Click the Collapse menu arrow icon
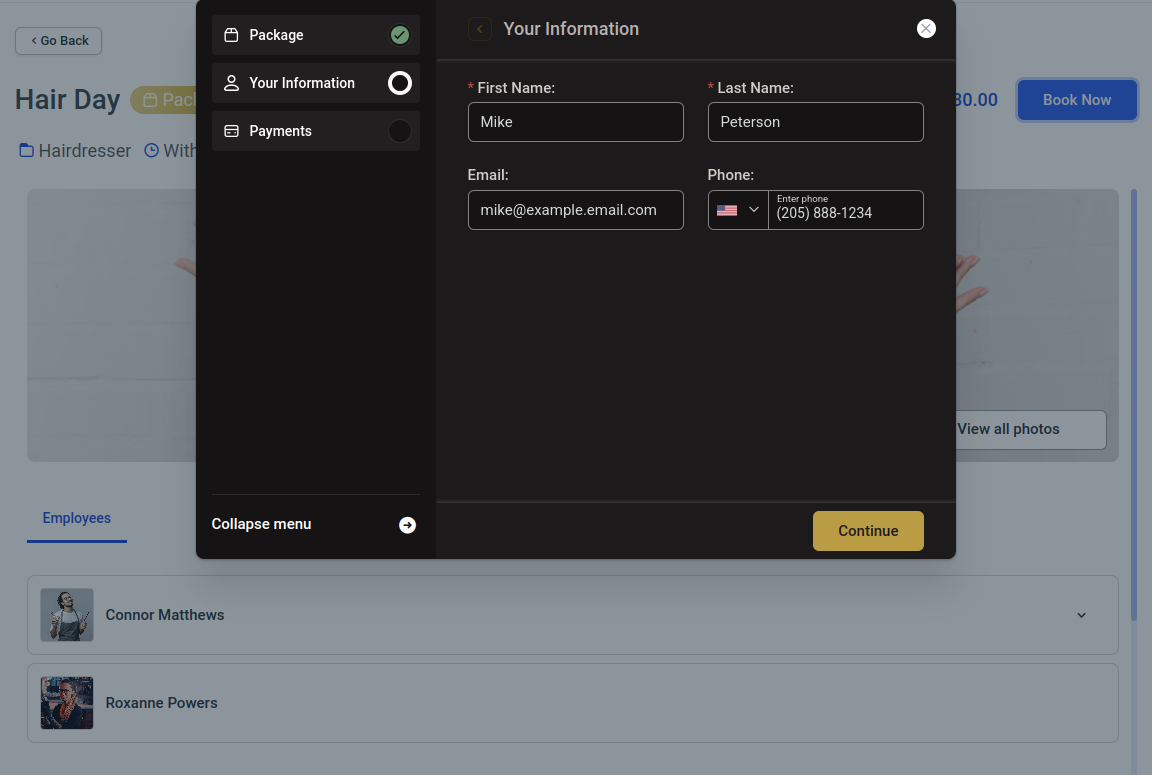Viewport: 1152px width, 775px height. (407, 525)
